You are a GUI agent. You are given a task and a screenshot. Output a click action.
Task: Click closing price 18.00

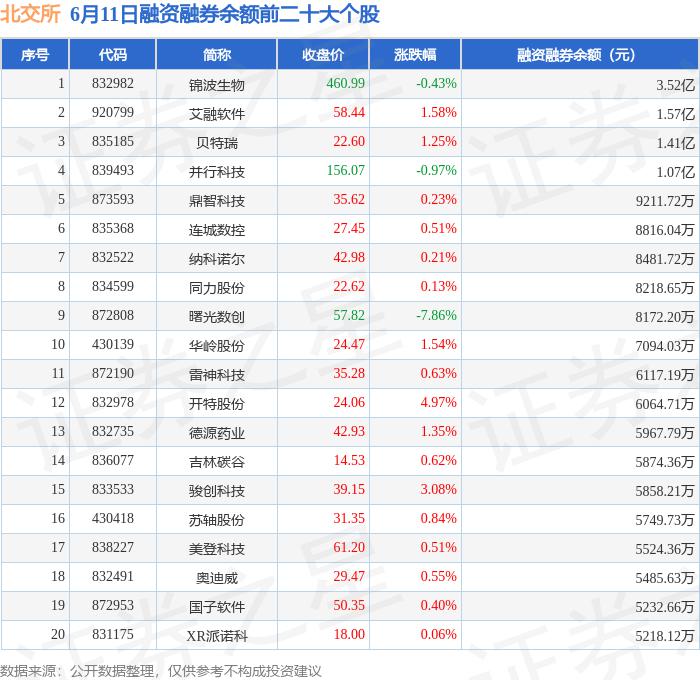[x=349, y=635]
